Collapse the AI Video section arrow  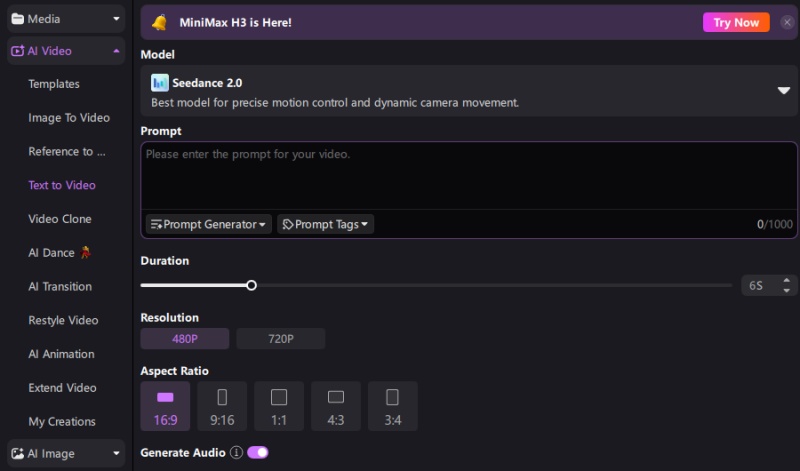(x=116, y=51)
